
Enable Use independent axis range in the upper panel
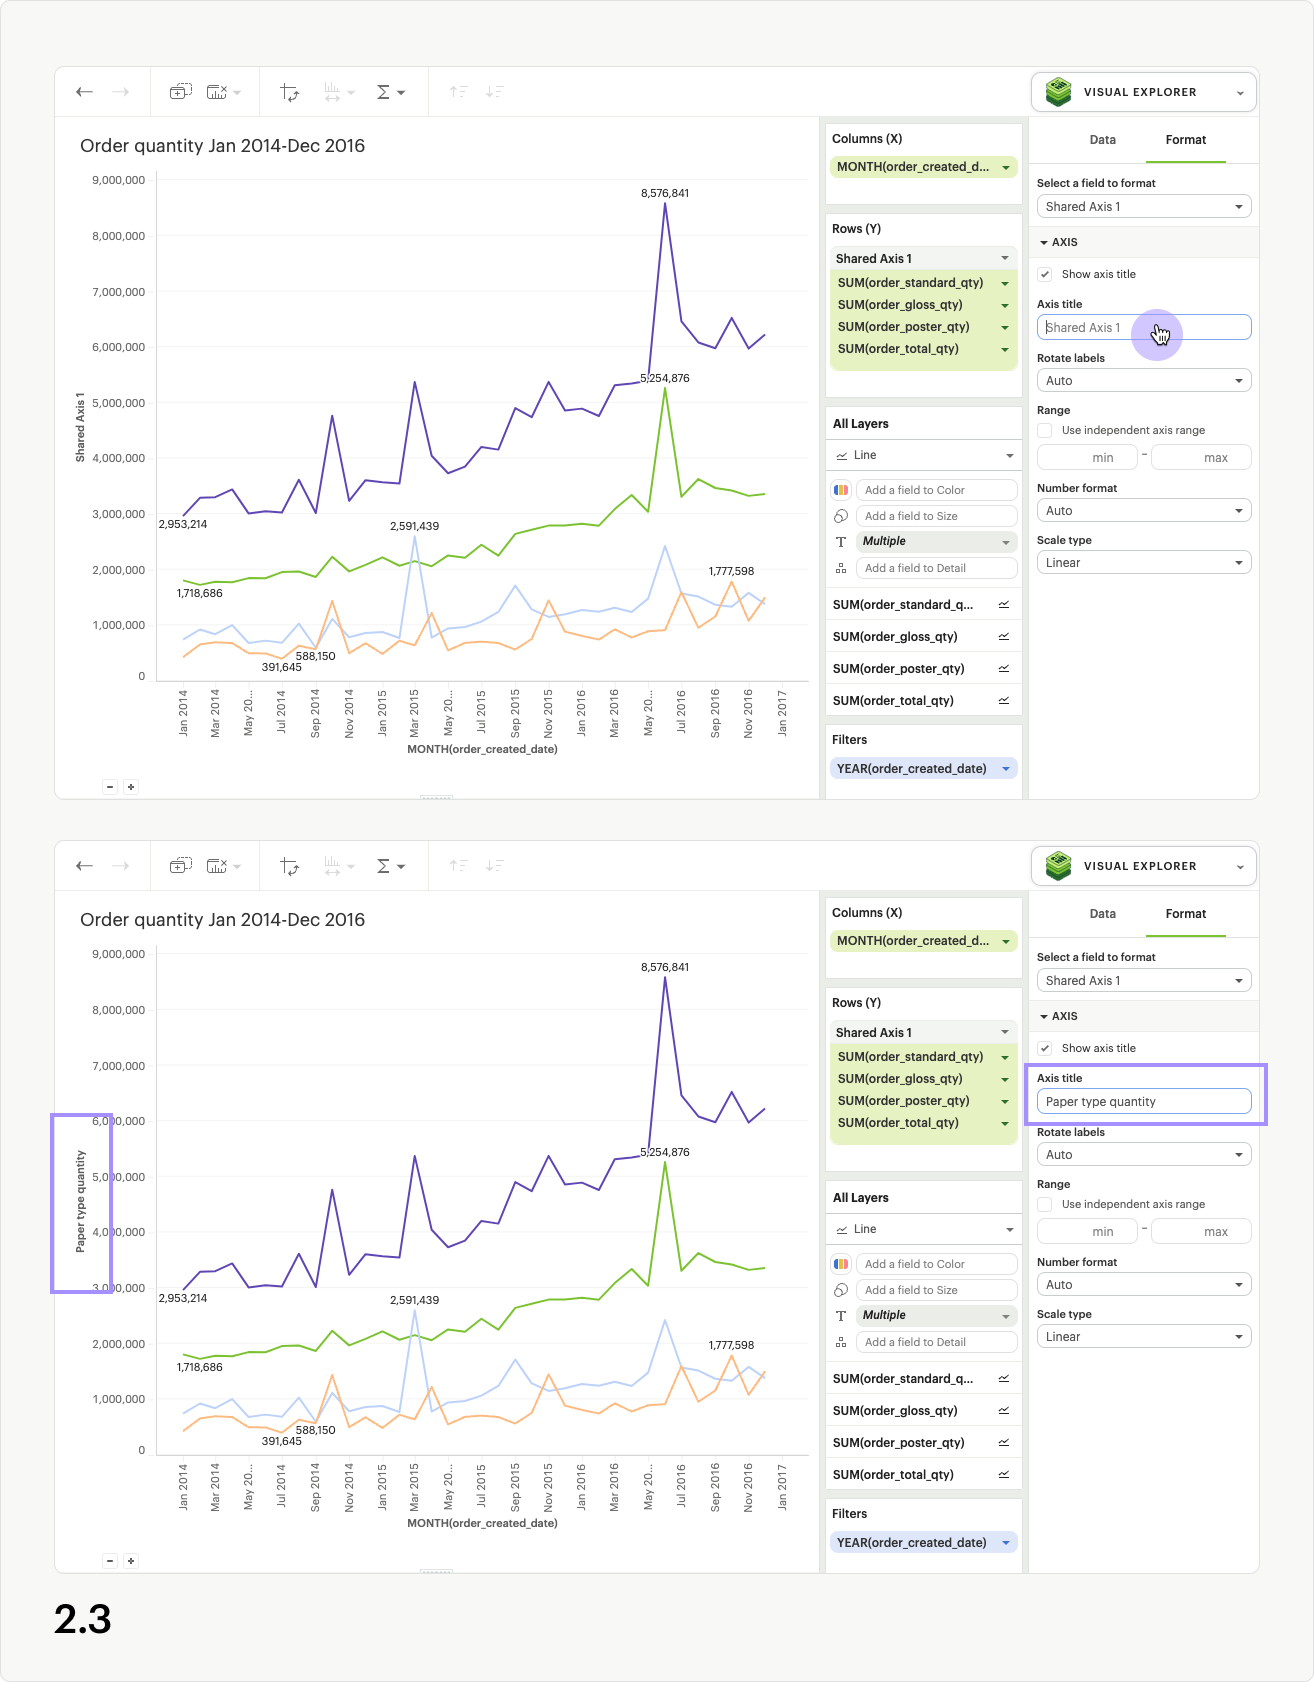point(1045,430)
